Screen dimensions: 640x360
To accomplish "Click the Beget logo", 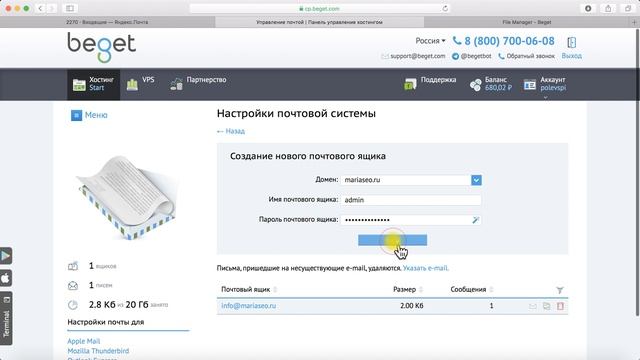I will coord(101,47).
